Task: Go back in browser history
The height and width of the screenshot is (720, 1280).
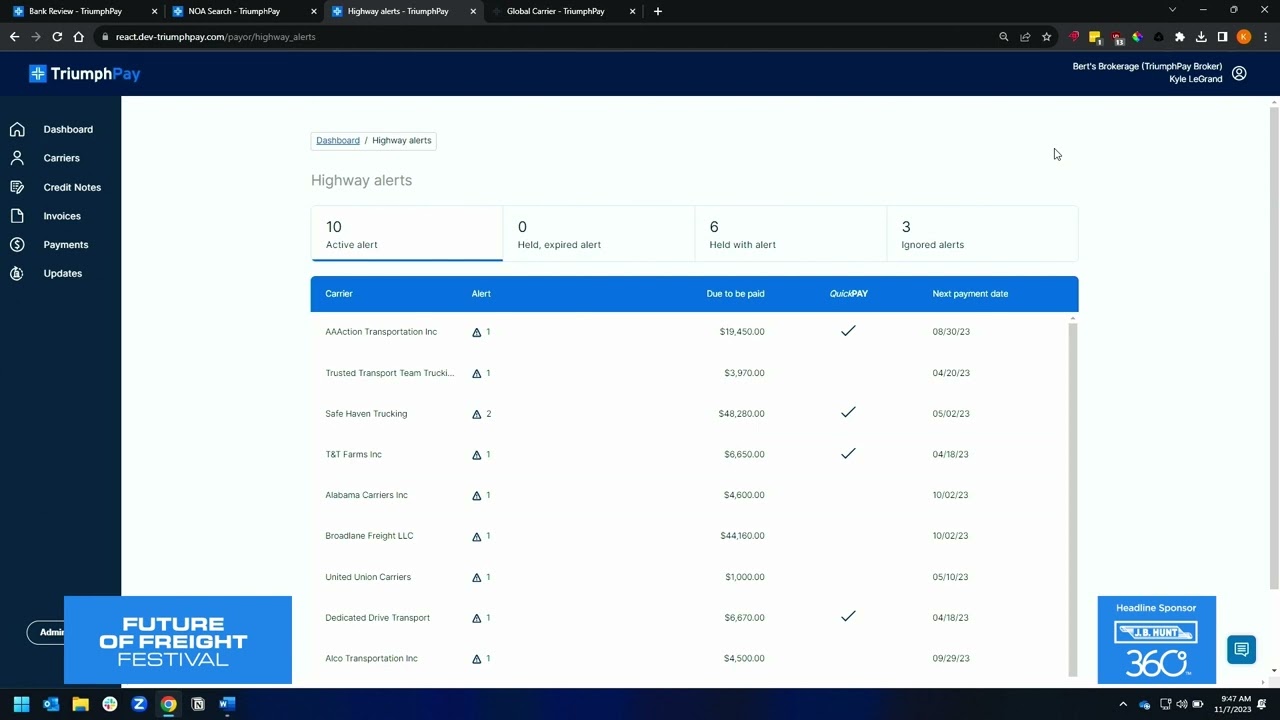Action: (14, 37)
